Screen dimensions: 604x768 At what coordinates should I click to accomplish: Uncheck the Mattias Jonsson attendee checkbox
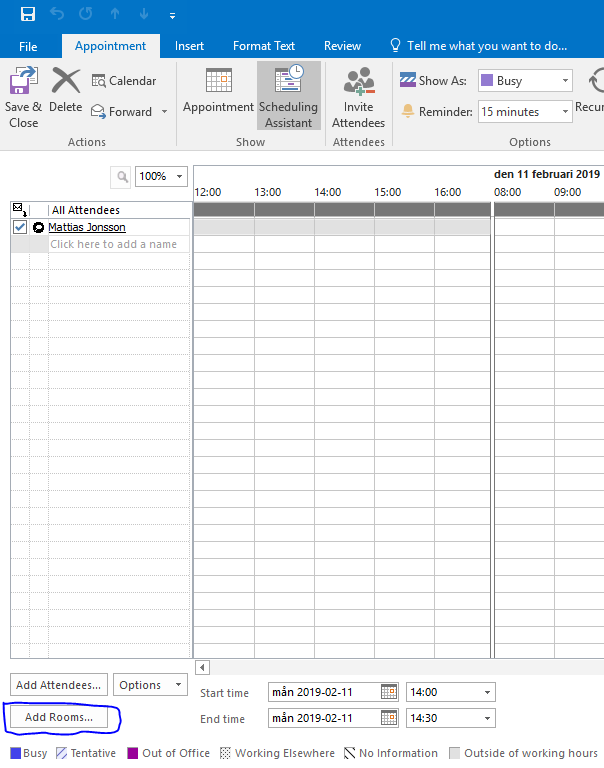tap(20, 227)
